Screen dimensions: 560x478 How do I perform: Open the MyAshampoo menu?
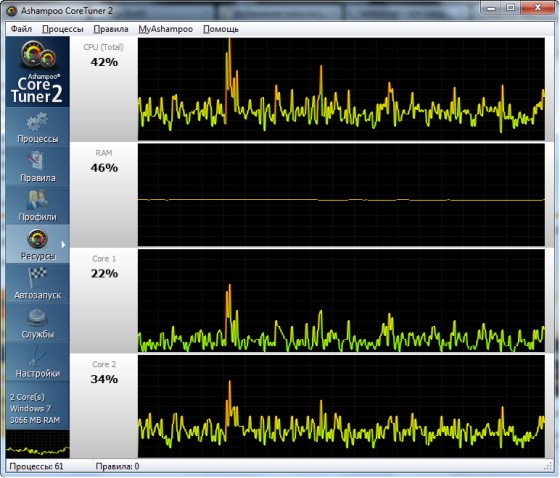coord(166,29)
